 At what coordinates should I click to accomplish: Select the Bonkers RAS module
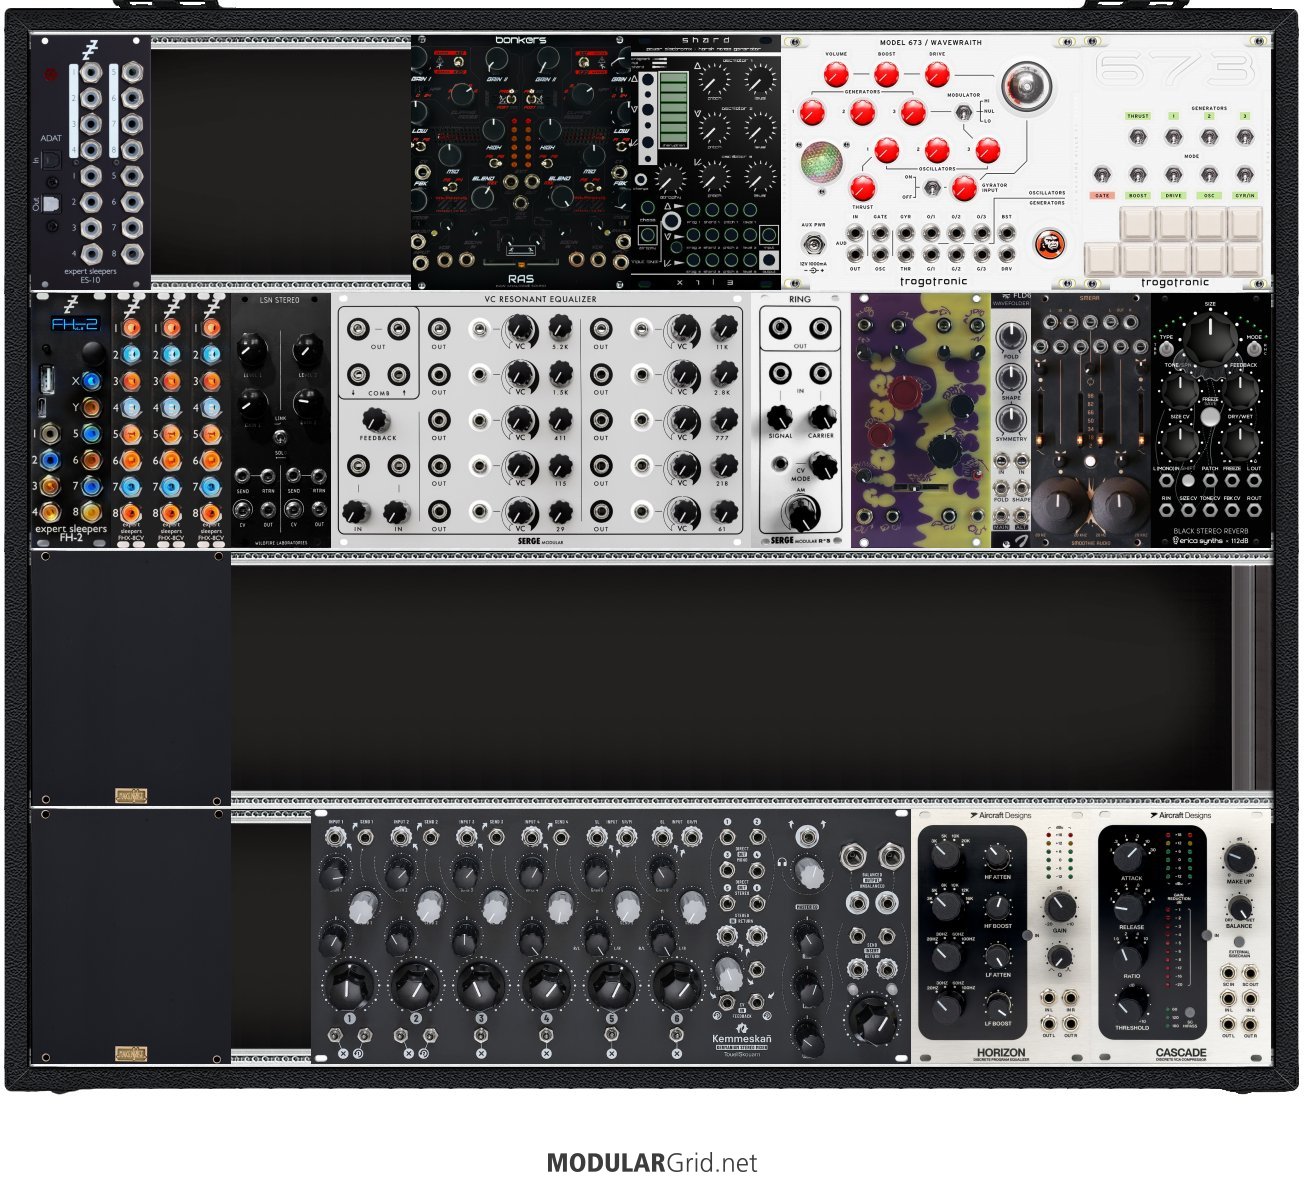[x=521, y=163]
